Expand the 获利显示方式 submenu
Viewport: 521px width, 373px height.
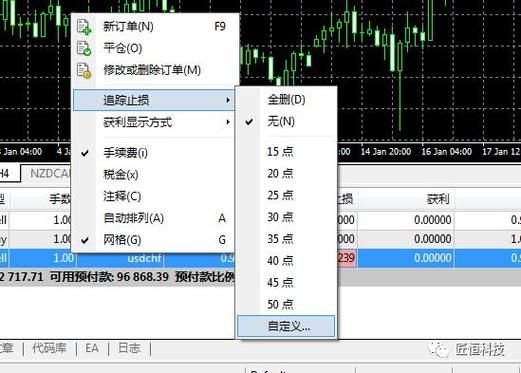point(154,122)
